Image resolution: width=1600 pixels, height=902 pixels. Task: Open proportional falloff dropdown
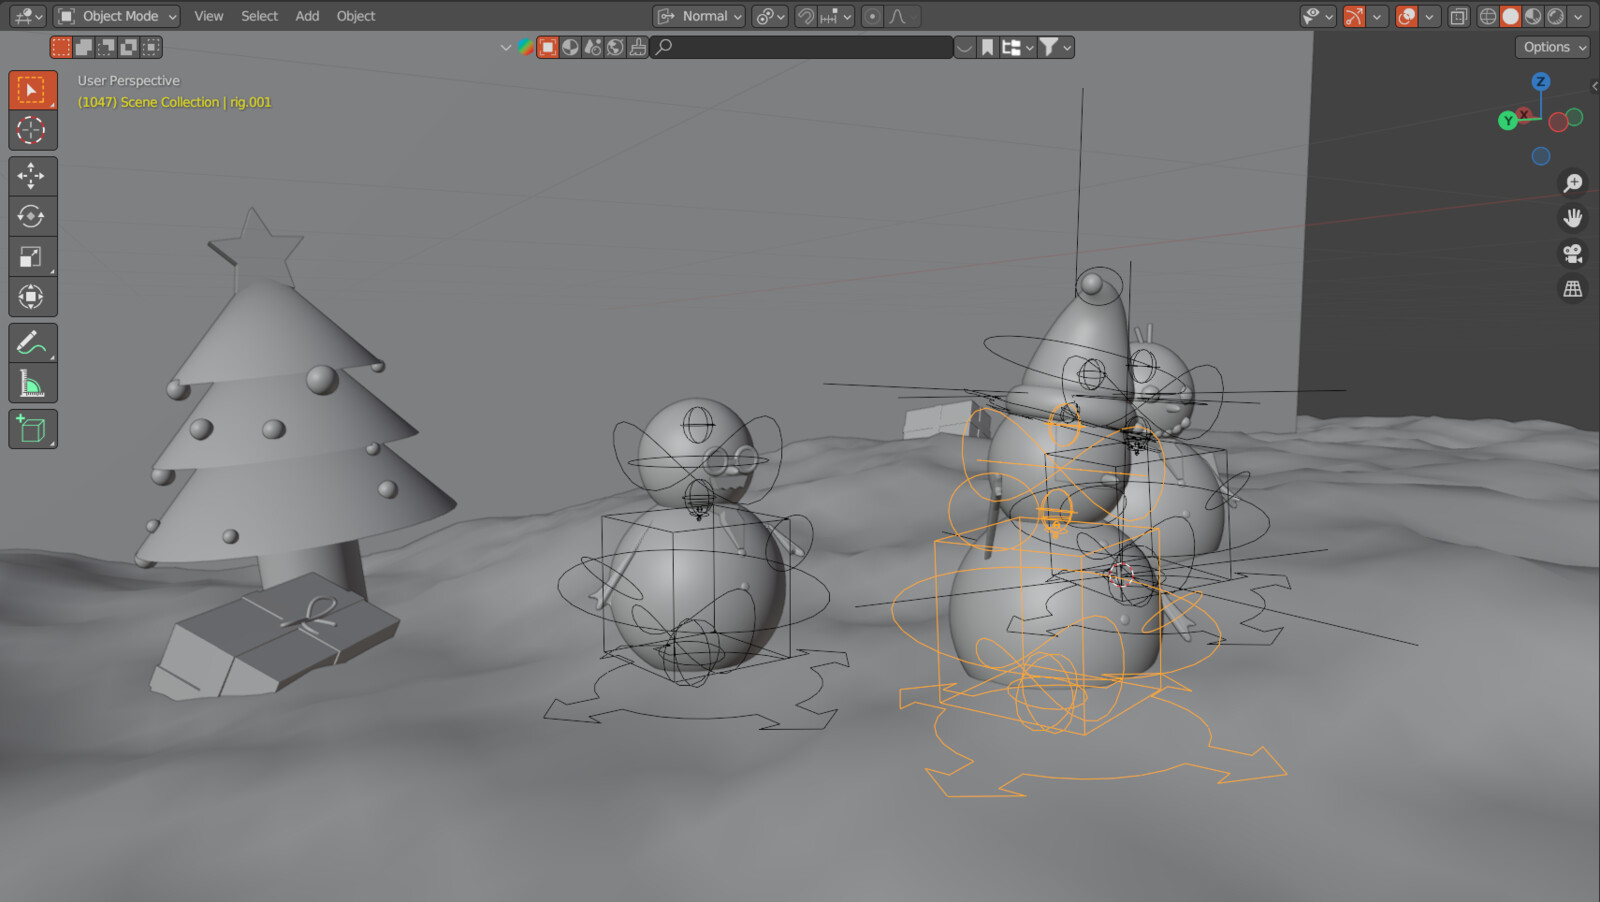click(x=901, y=16)
